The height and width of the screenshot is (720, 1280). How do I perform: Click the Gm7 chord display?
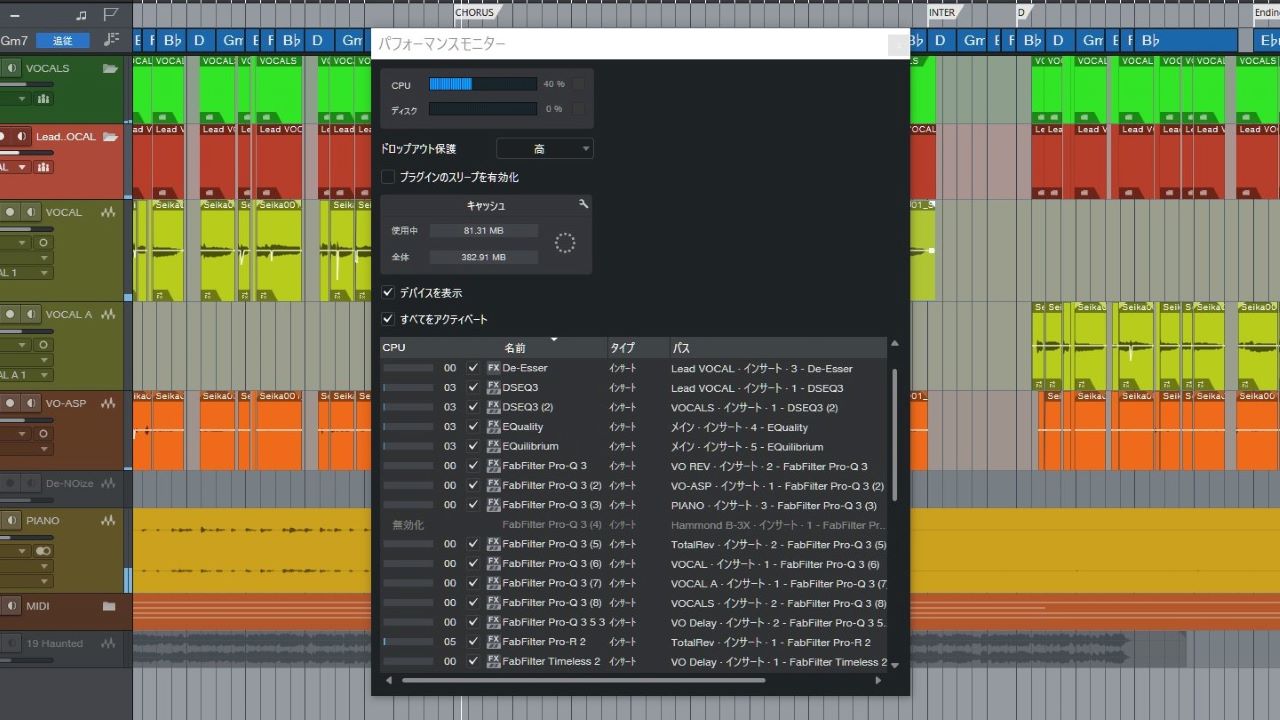[x=14, y=40]
